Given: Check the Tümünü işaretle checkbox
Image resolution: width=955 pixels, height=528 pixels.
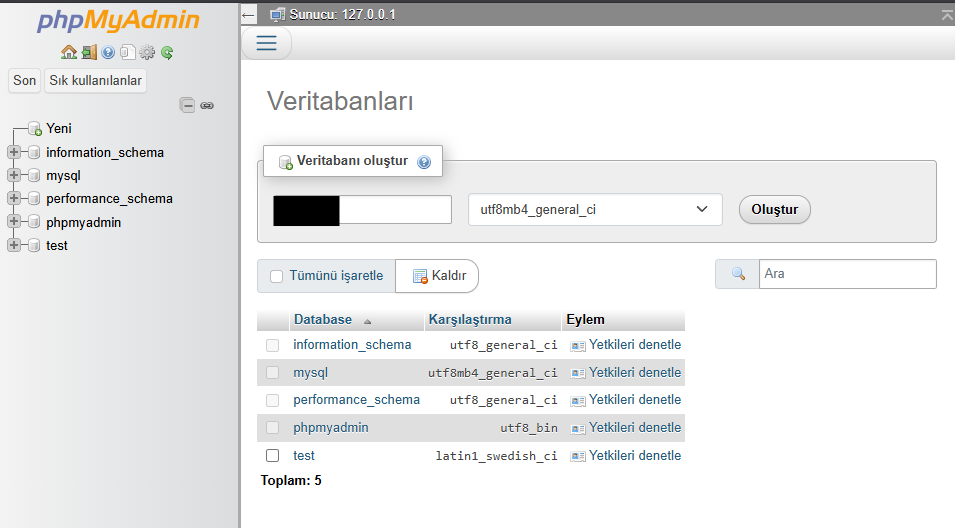Looking at the screenshot, I should [x=277, y=276].
